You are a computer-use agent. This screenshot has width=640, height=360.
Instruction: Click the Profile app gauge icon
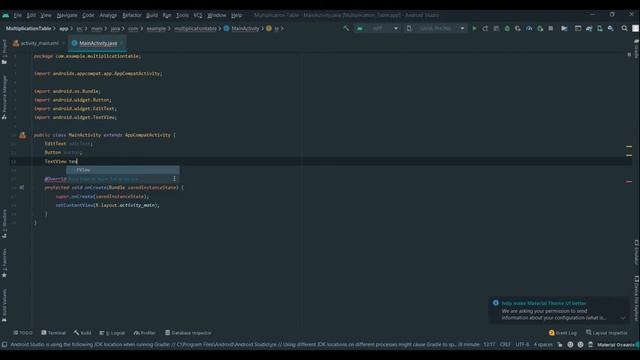coord(529,29)
